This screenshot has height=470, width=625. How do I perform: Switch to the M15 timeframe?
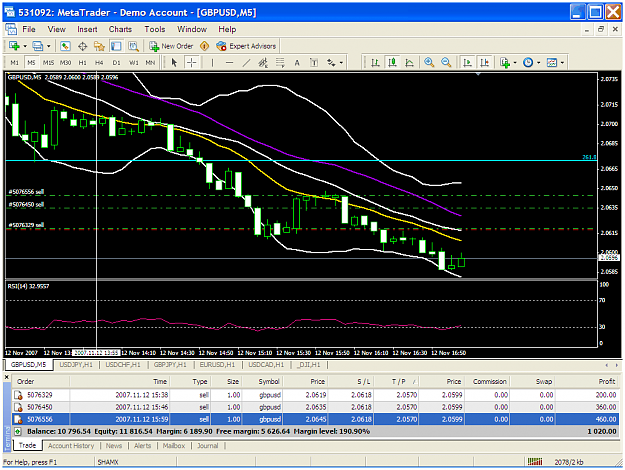coord(48,63)
